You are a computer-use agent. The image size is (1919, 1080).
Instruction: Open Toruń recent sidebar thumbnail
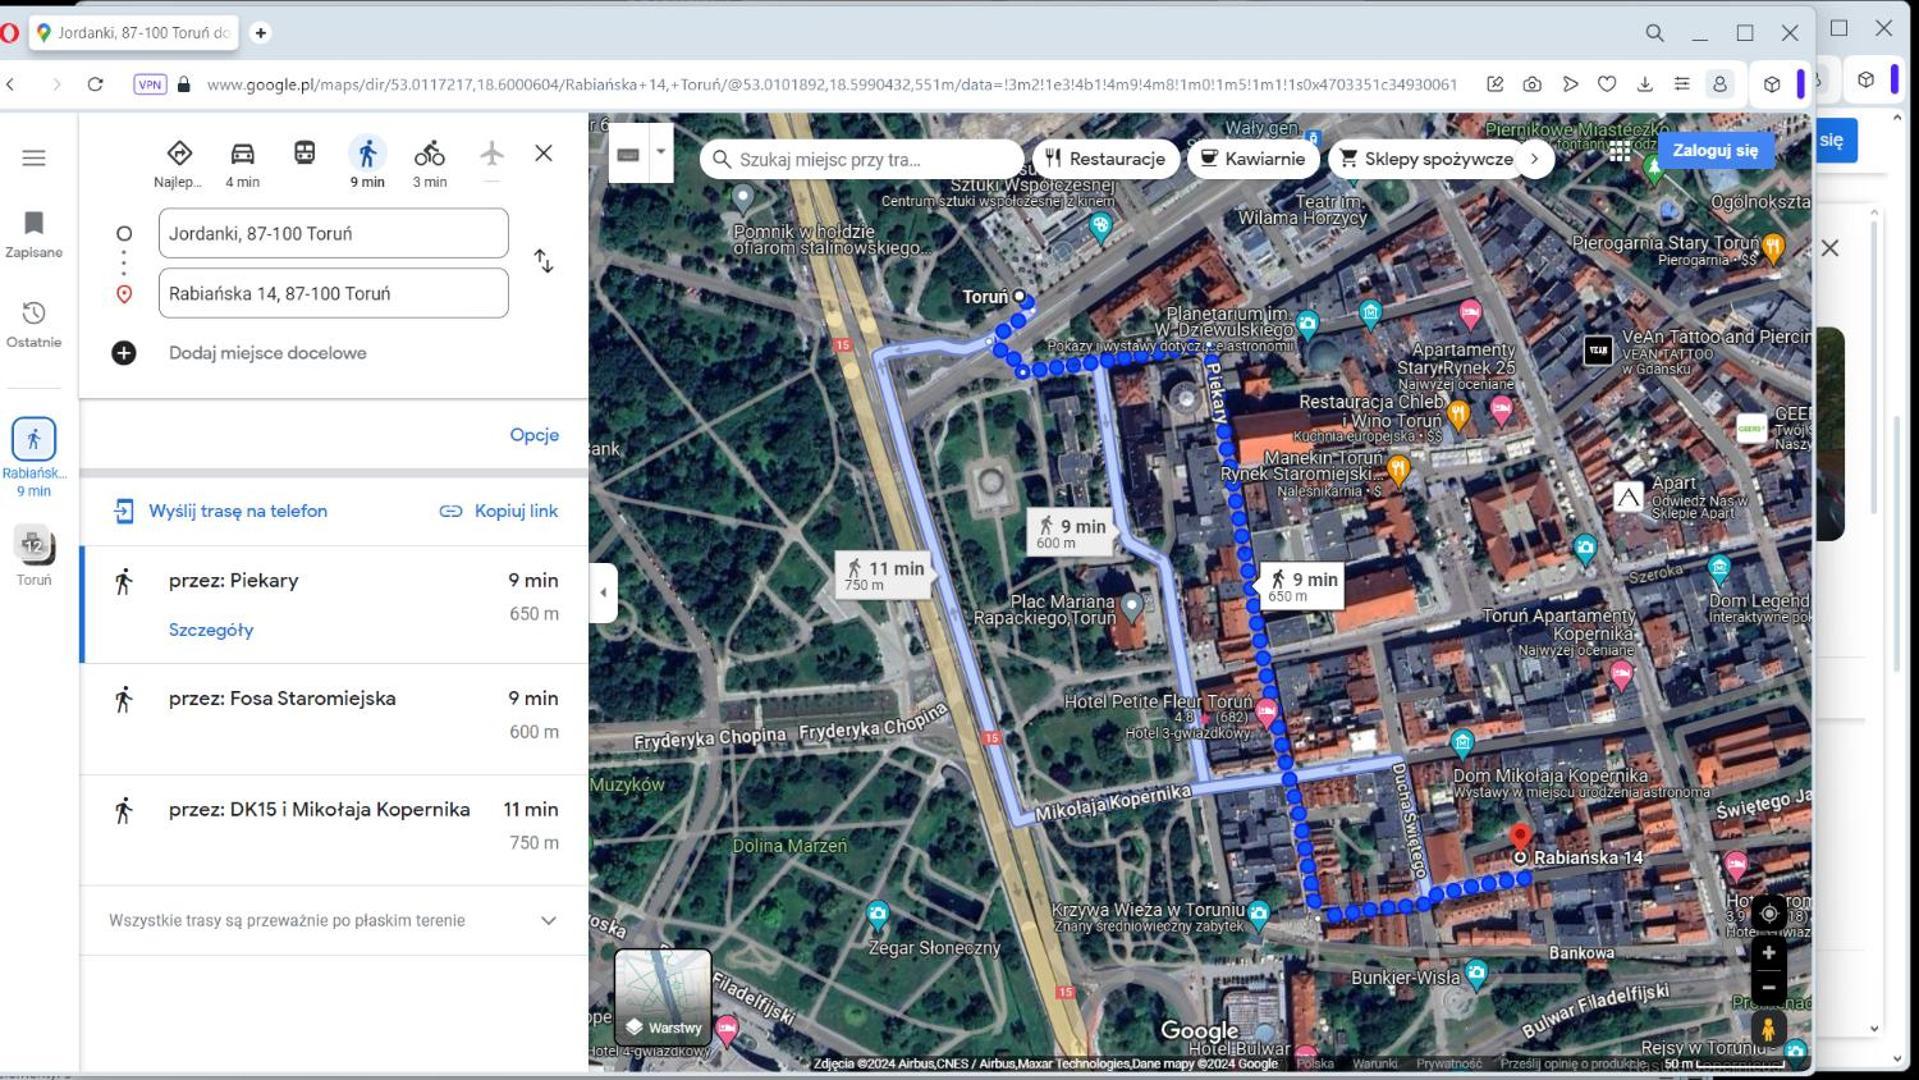click(x=34, y=556)
